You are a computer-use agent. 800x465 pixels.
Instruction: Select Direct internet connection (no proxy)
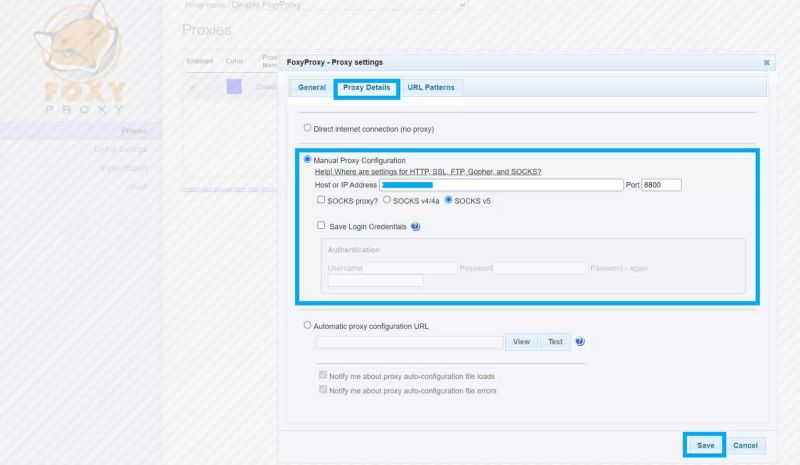[307, 128]
